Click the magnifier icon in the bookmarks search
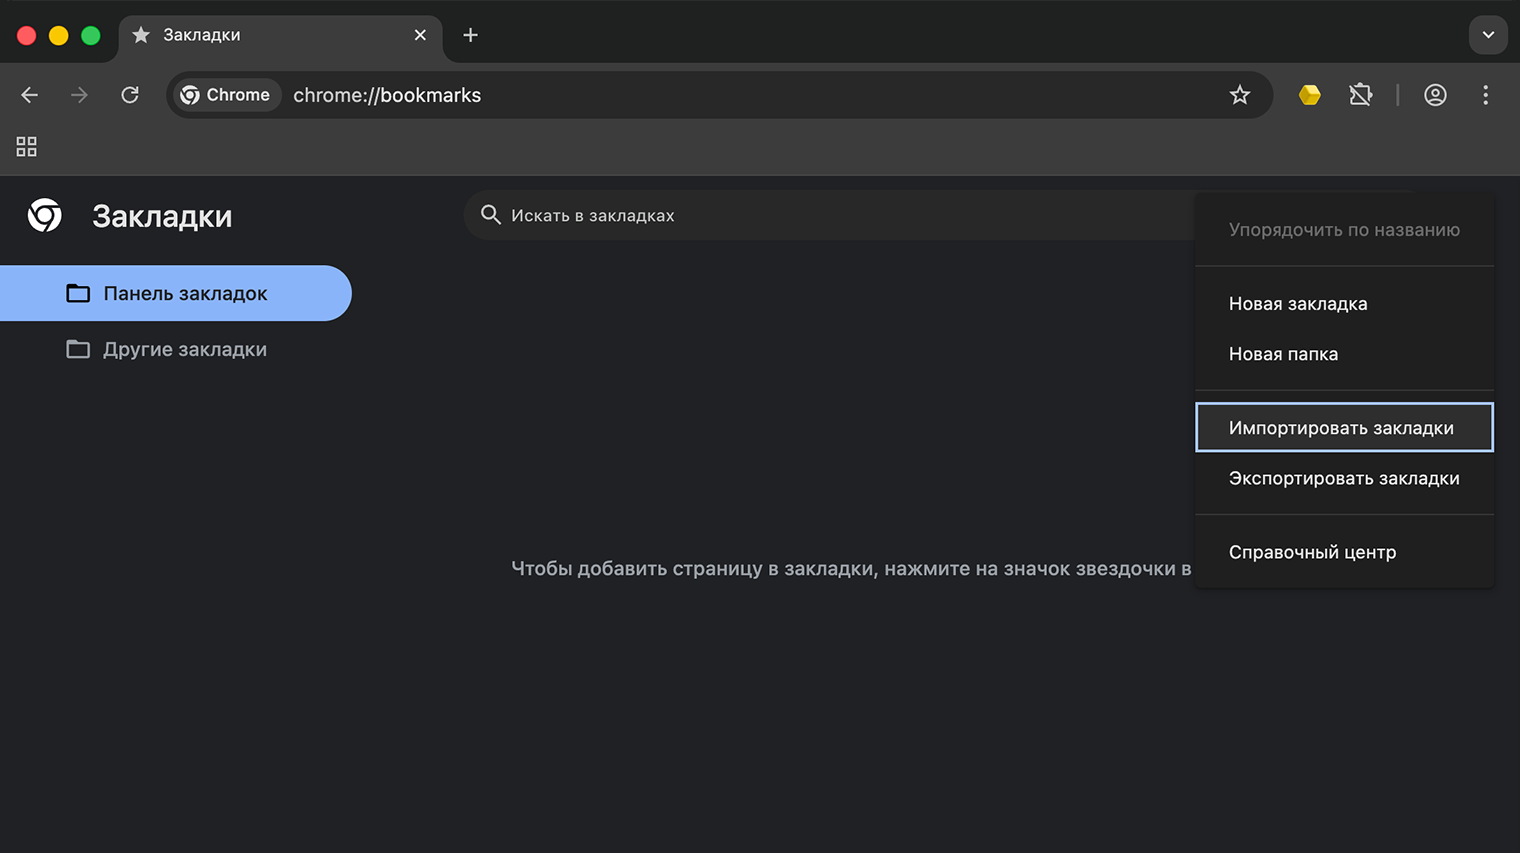1520x853 pixels. point(491,215)
